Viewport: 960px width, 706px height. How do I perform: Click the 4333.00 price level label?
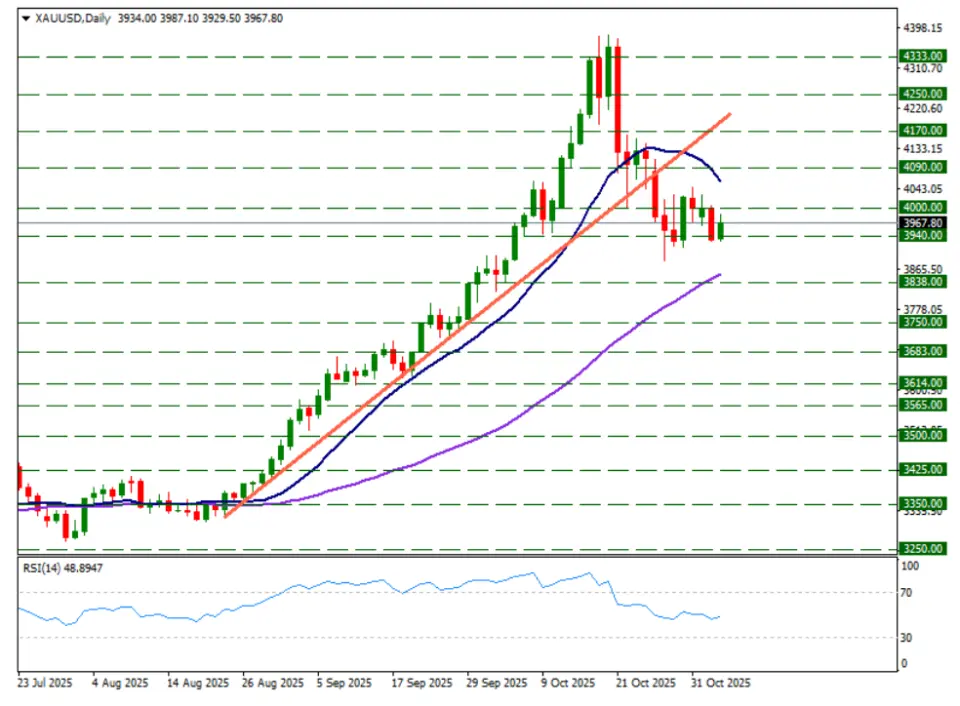[x=924, y=57]
